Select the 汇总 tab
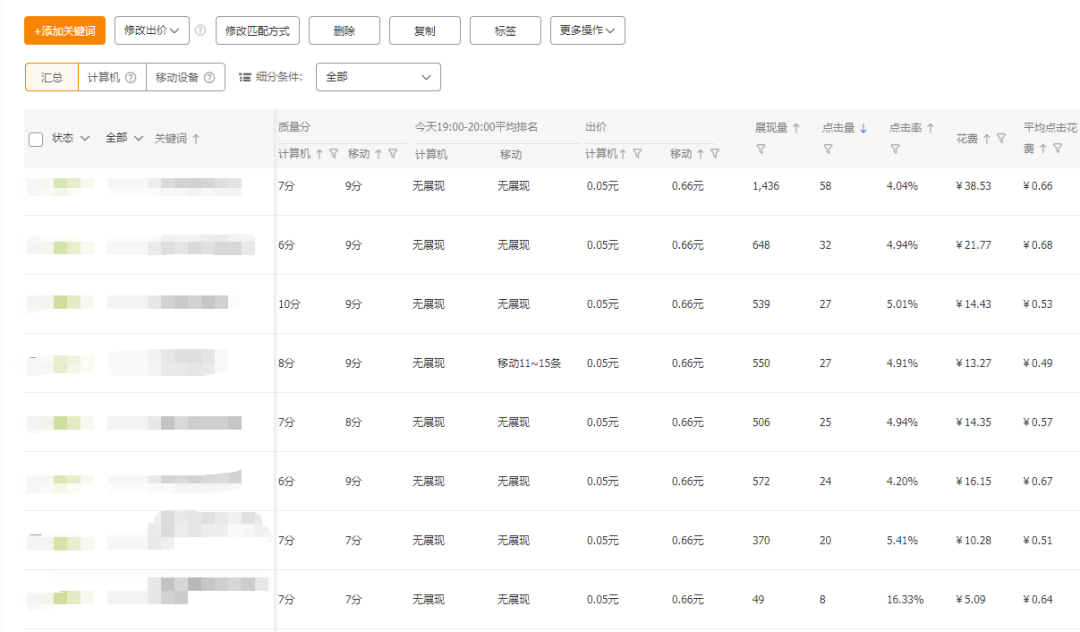Image resolution: width=1080 pixels, height=632 pixels. click(52, 77)
